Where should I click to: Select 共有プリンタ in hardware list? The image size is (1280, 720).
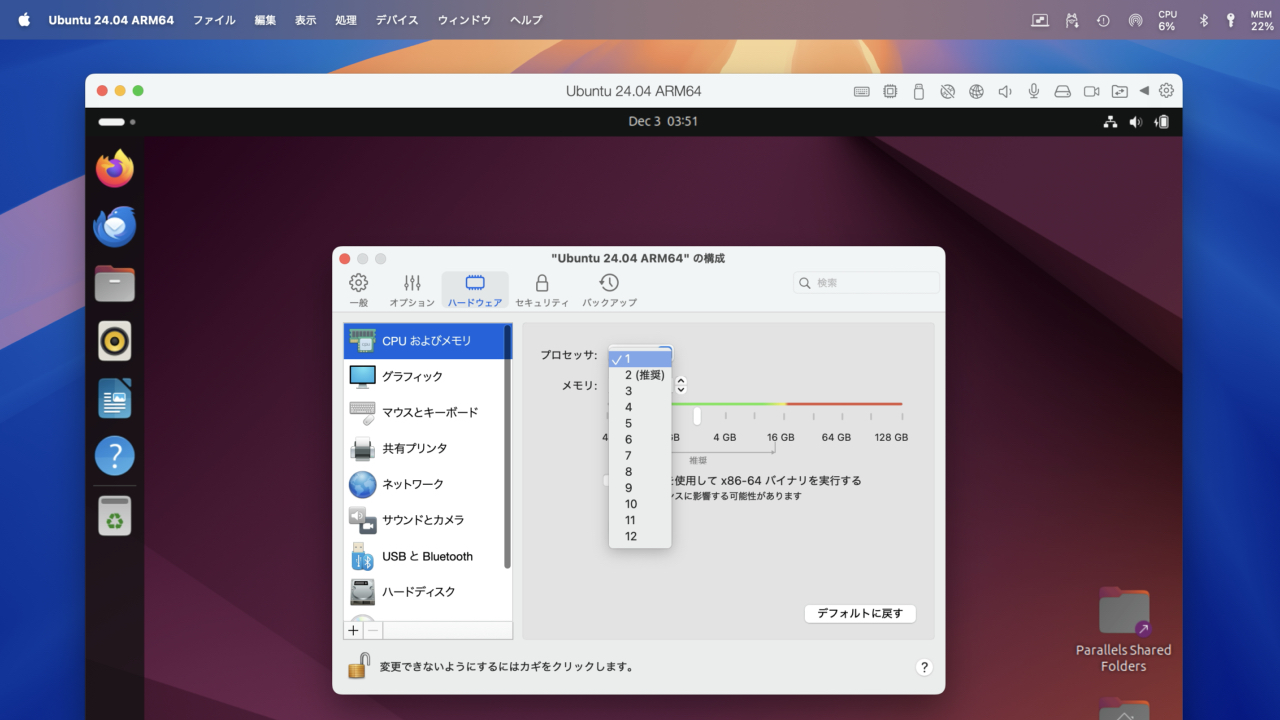click(425, 449)
